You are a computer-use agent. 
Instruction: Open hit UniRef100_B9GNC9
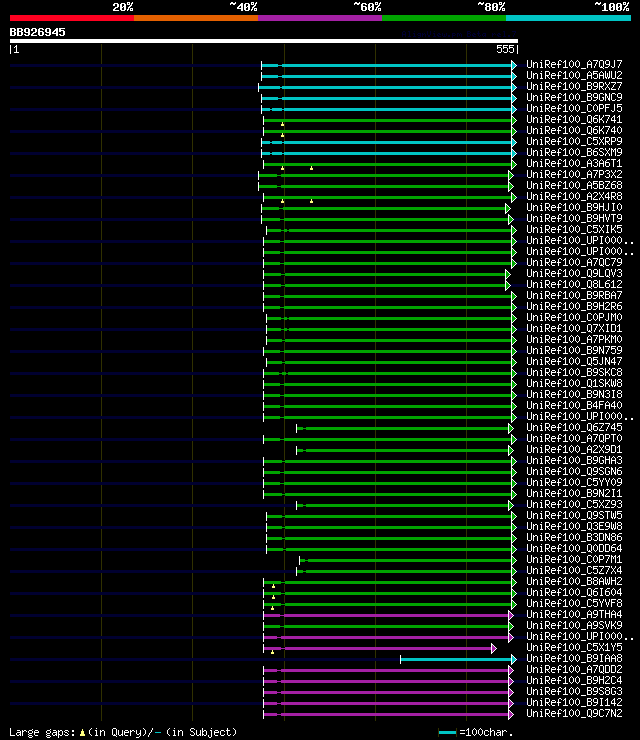(x=574, y=97)
